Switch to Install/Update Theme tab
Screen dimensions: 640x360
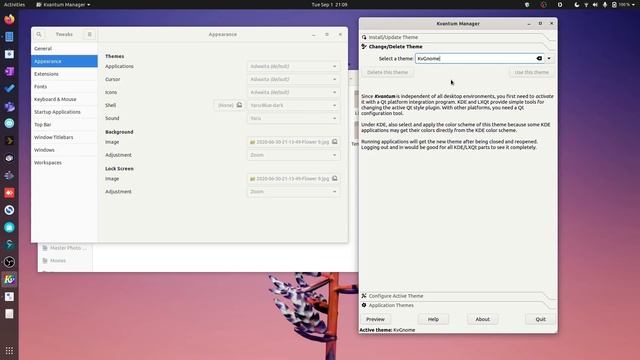[457, 37]
